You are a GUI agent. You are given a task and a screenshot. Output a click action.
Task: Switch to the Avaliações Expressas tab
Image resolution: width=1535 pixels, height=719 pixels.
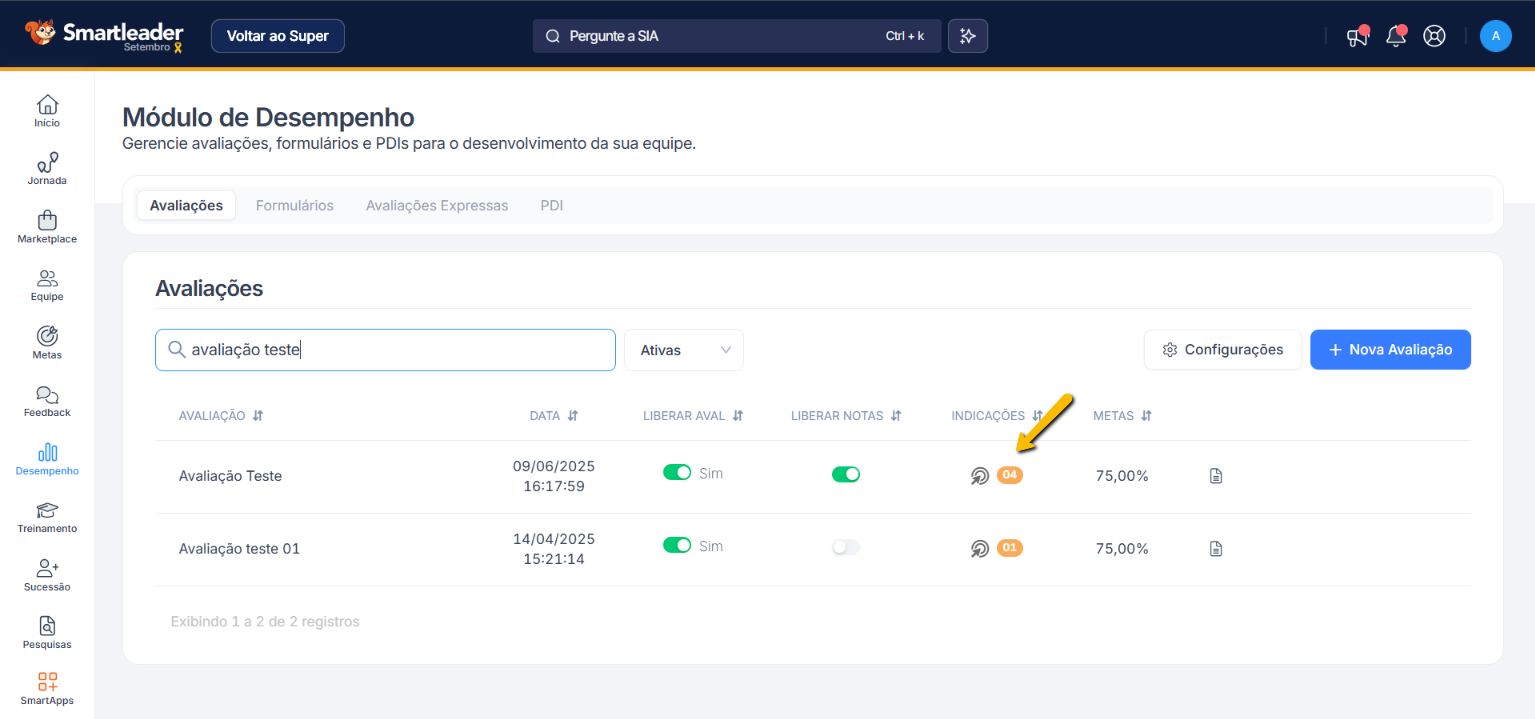[437, 205]
